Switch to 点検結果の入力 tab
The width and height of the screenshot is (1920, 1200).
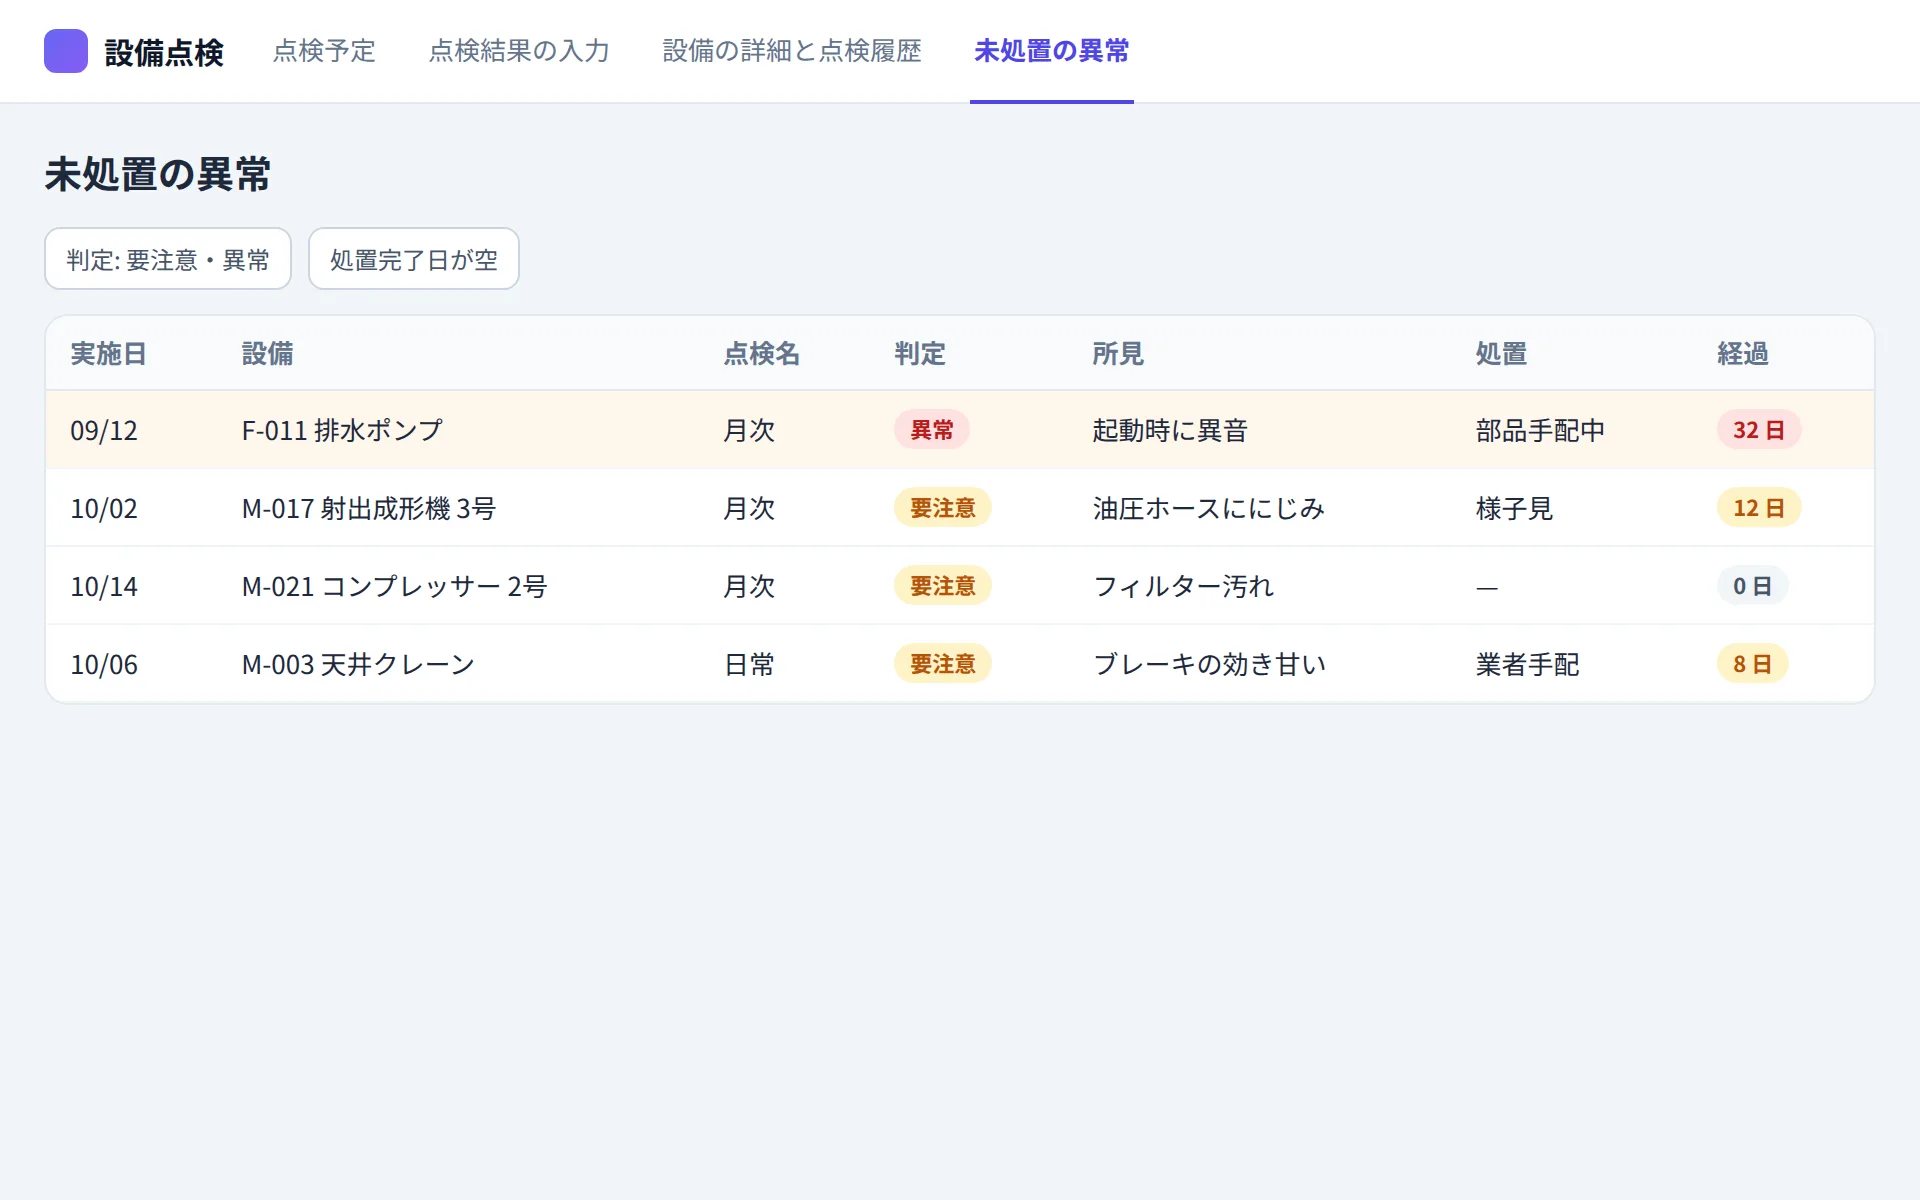coord(519,51)
